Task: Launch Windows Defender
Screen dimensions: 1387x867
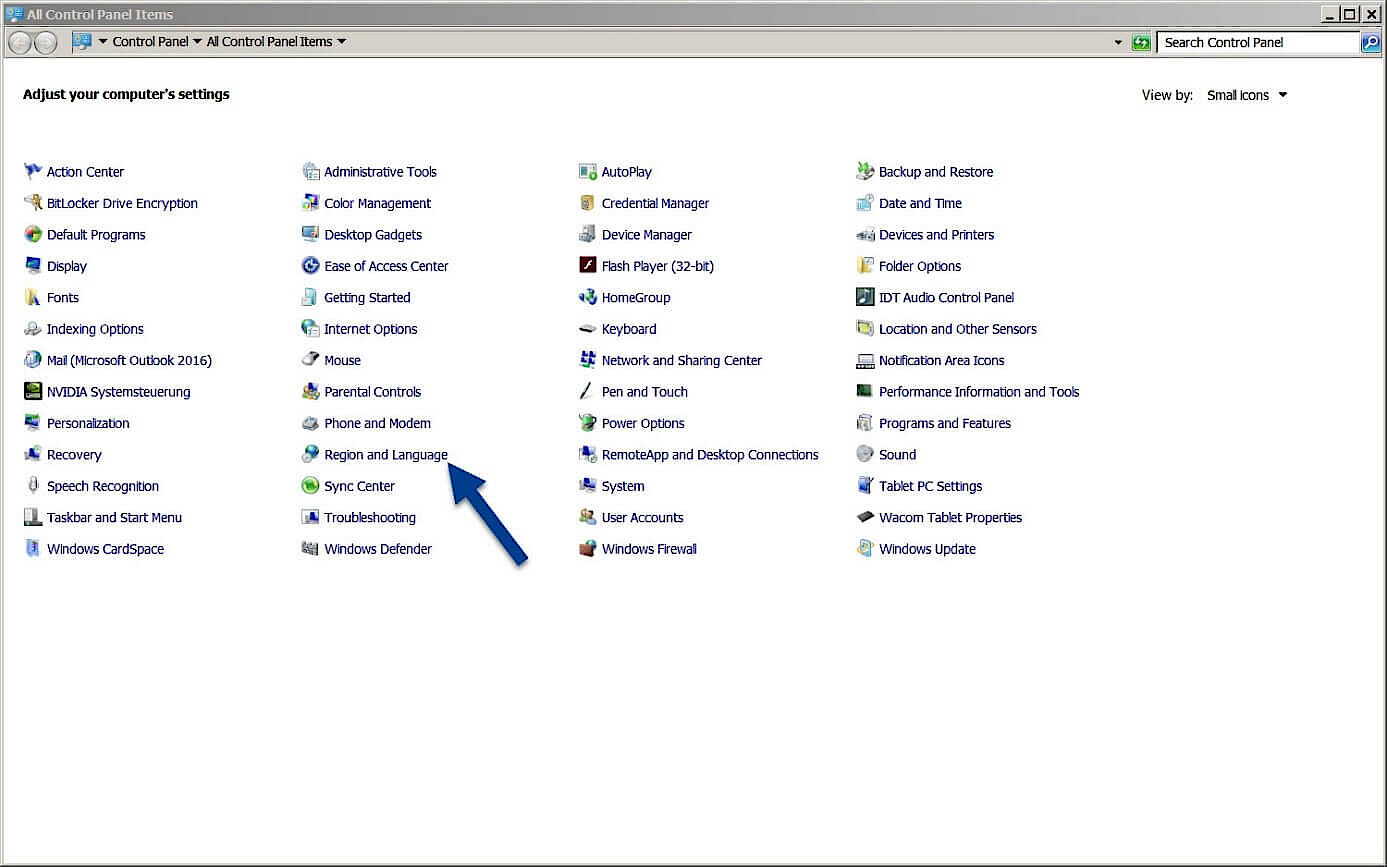Action: click(378, 548)
